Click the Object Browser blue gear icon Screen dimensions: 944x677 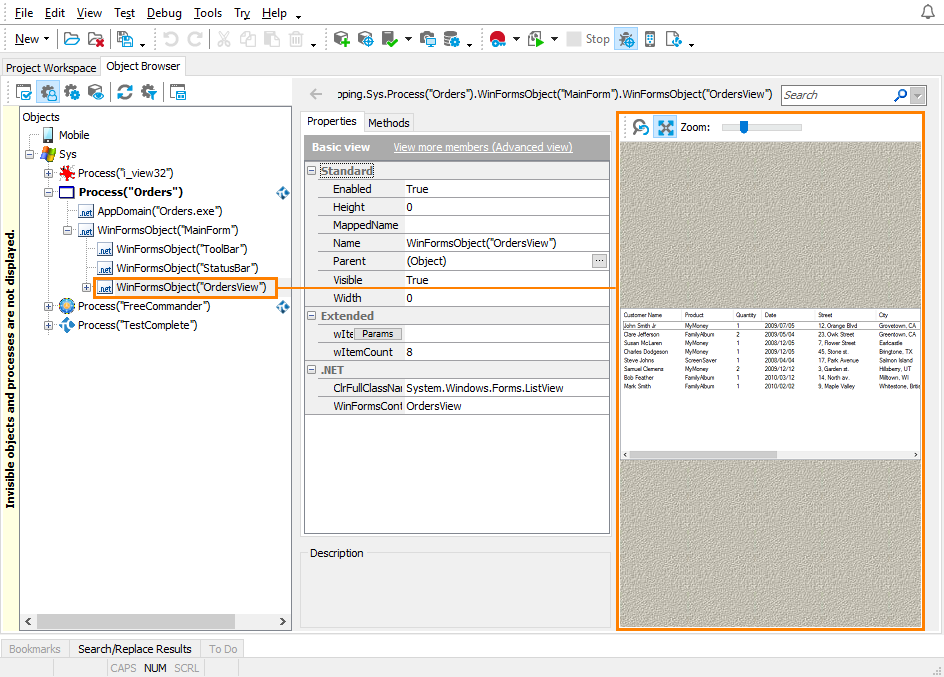point(72,92)
